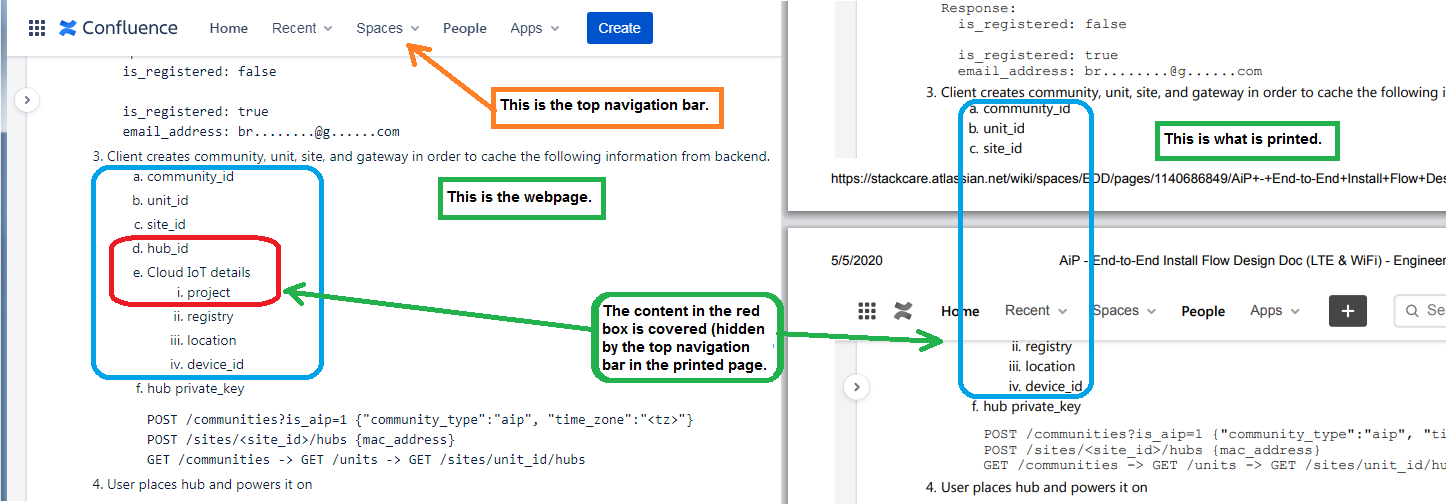
Task: Click the search field in the printed page header
Action: pyautogui.click(x=1420, y=311)
